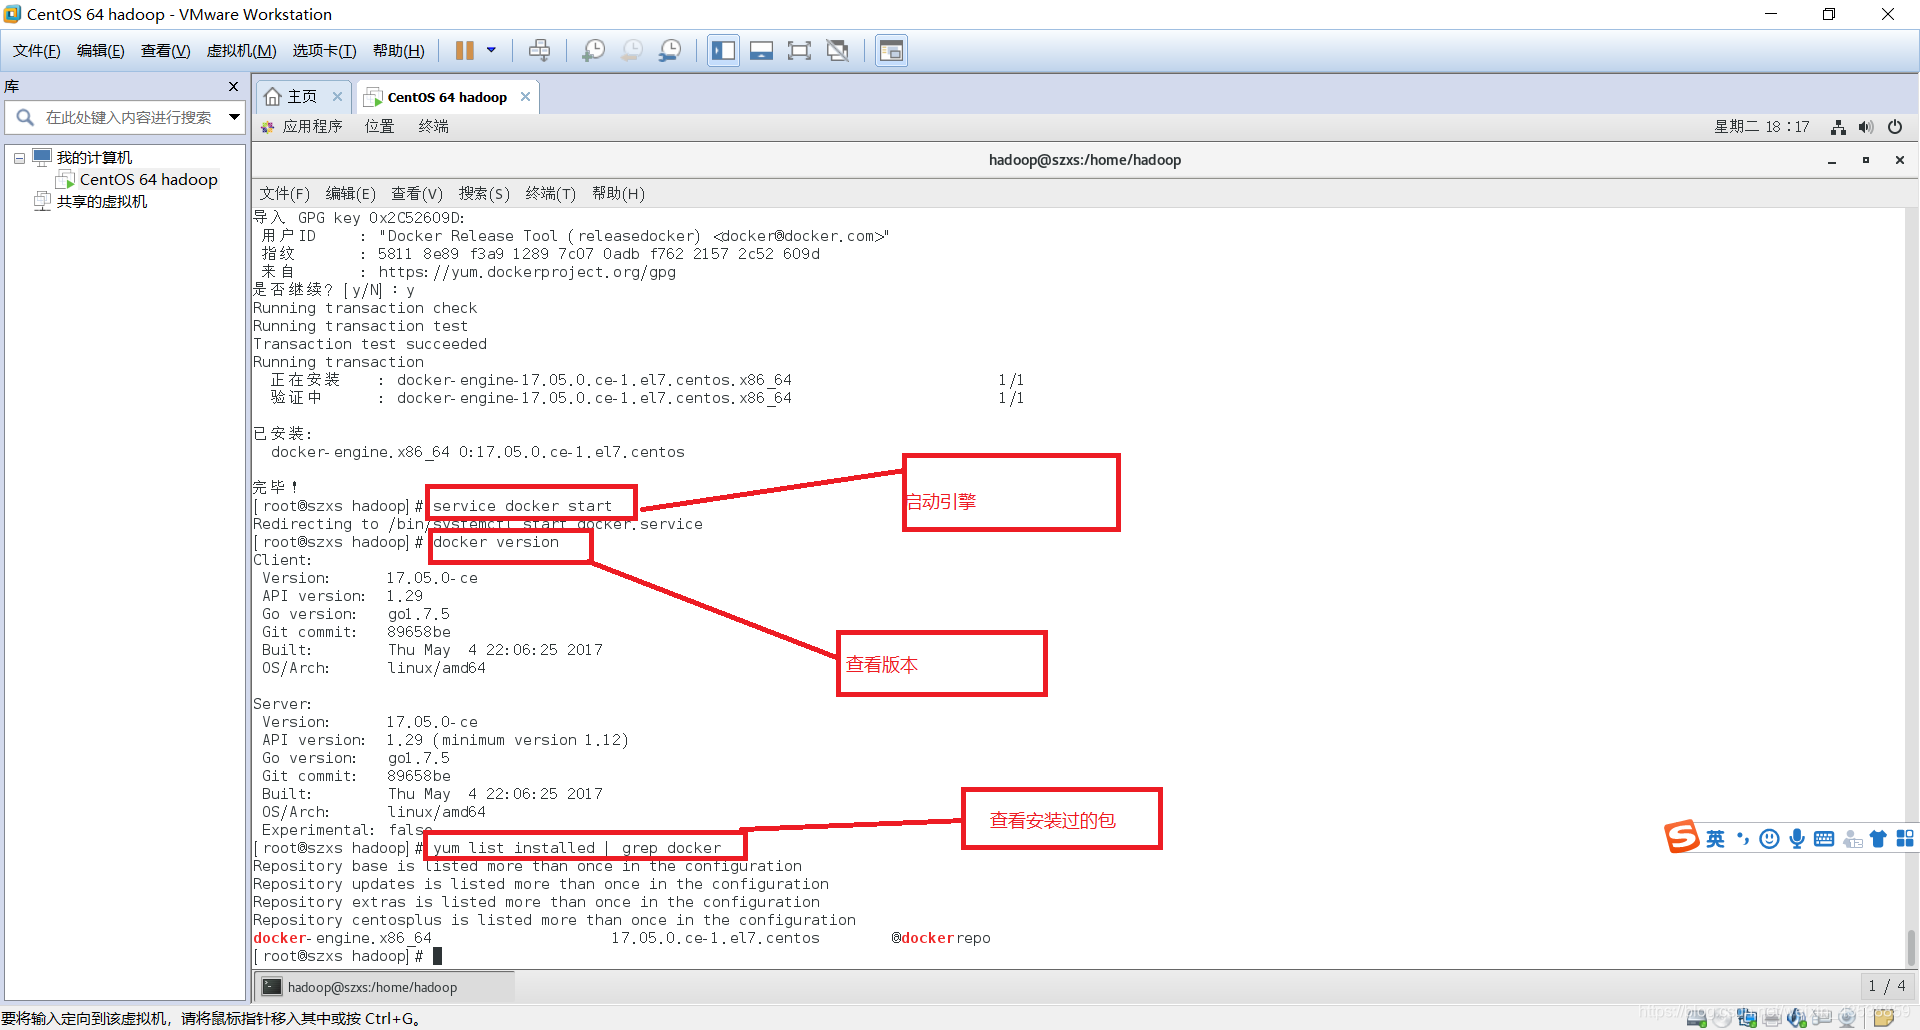This screenshot has width=1920, height=1030.
Task: Click the network adapter device status icon
Action: tap(1747, 1018)
